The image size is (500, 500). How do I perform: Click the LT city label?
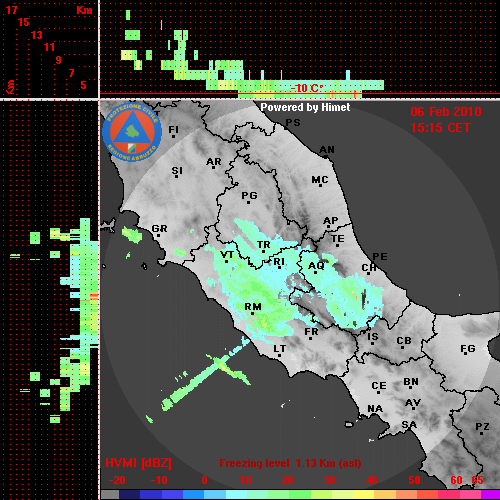pyautogui.click(x=280, y=349)
